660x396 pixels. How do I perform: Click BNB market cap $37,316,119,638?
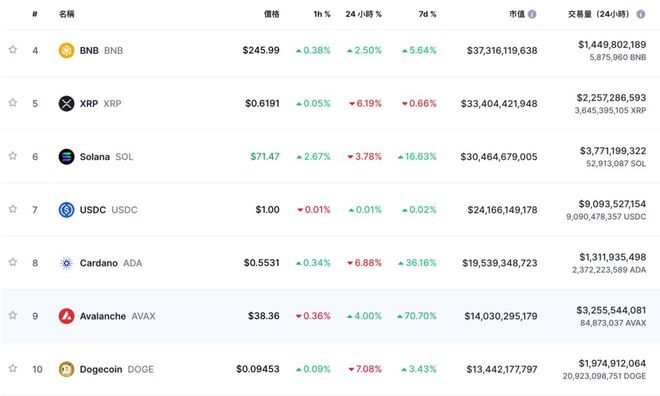(502, 50)
